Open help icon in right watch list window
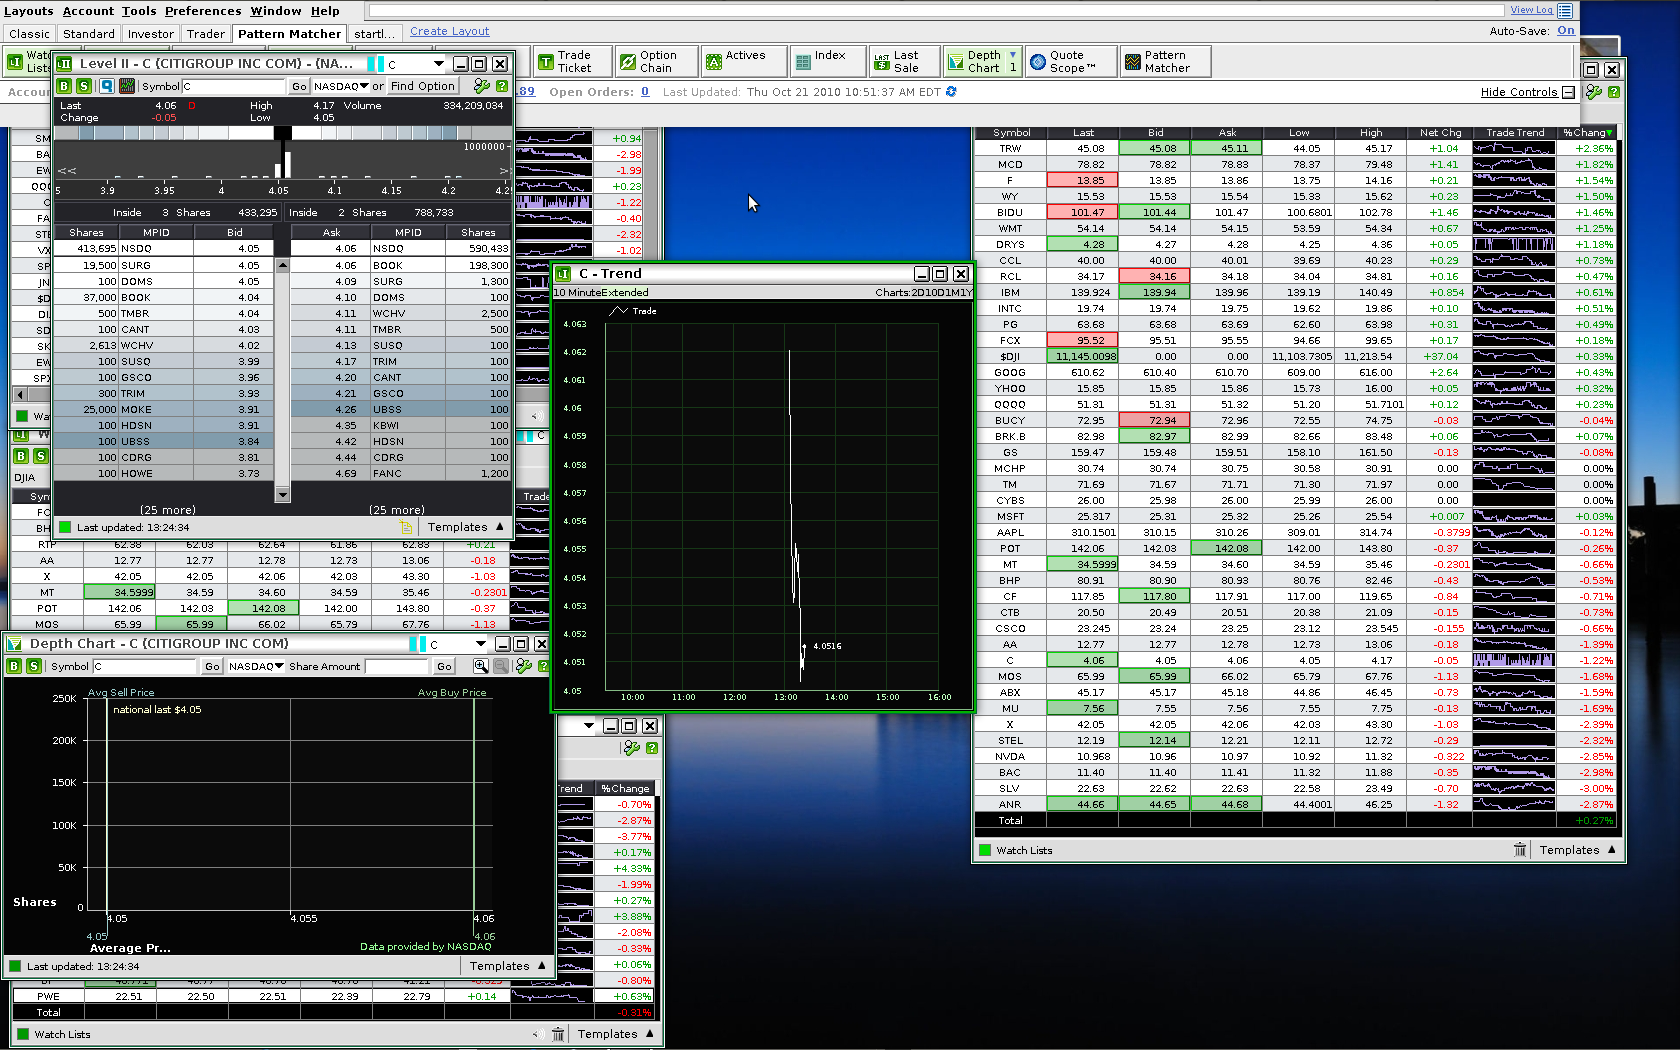1680x1050 pixels. [x=1614, y=92]
